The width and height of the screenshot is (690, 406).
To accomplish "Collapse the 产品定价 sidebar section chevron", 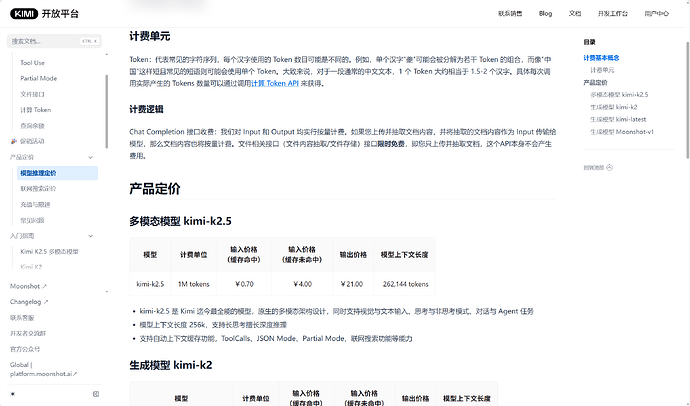I will (x=91, y=157).
